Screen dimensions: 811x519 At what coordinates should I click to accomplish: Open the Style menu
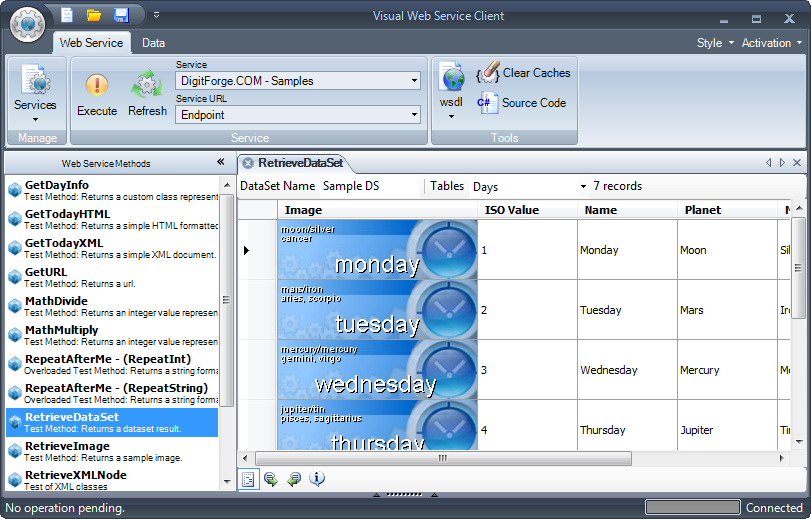click(715, 43)
